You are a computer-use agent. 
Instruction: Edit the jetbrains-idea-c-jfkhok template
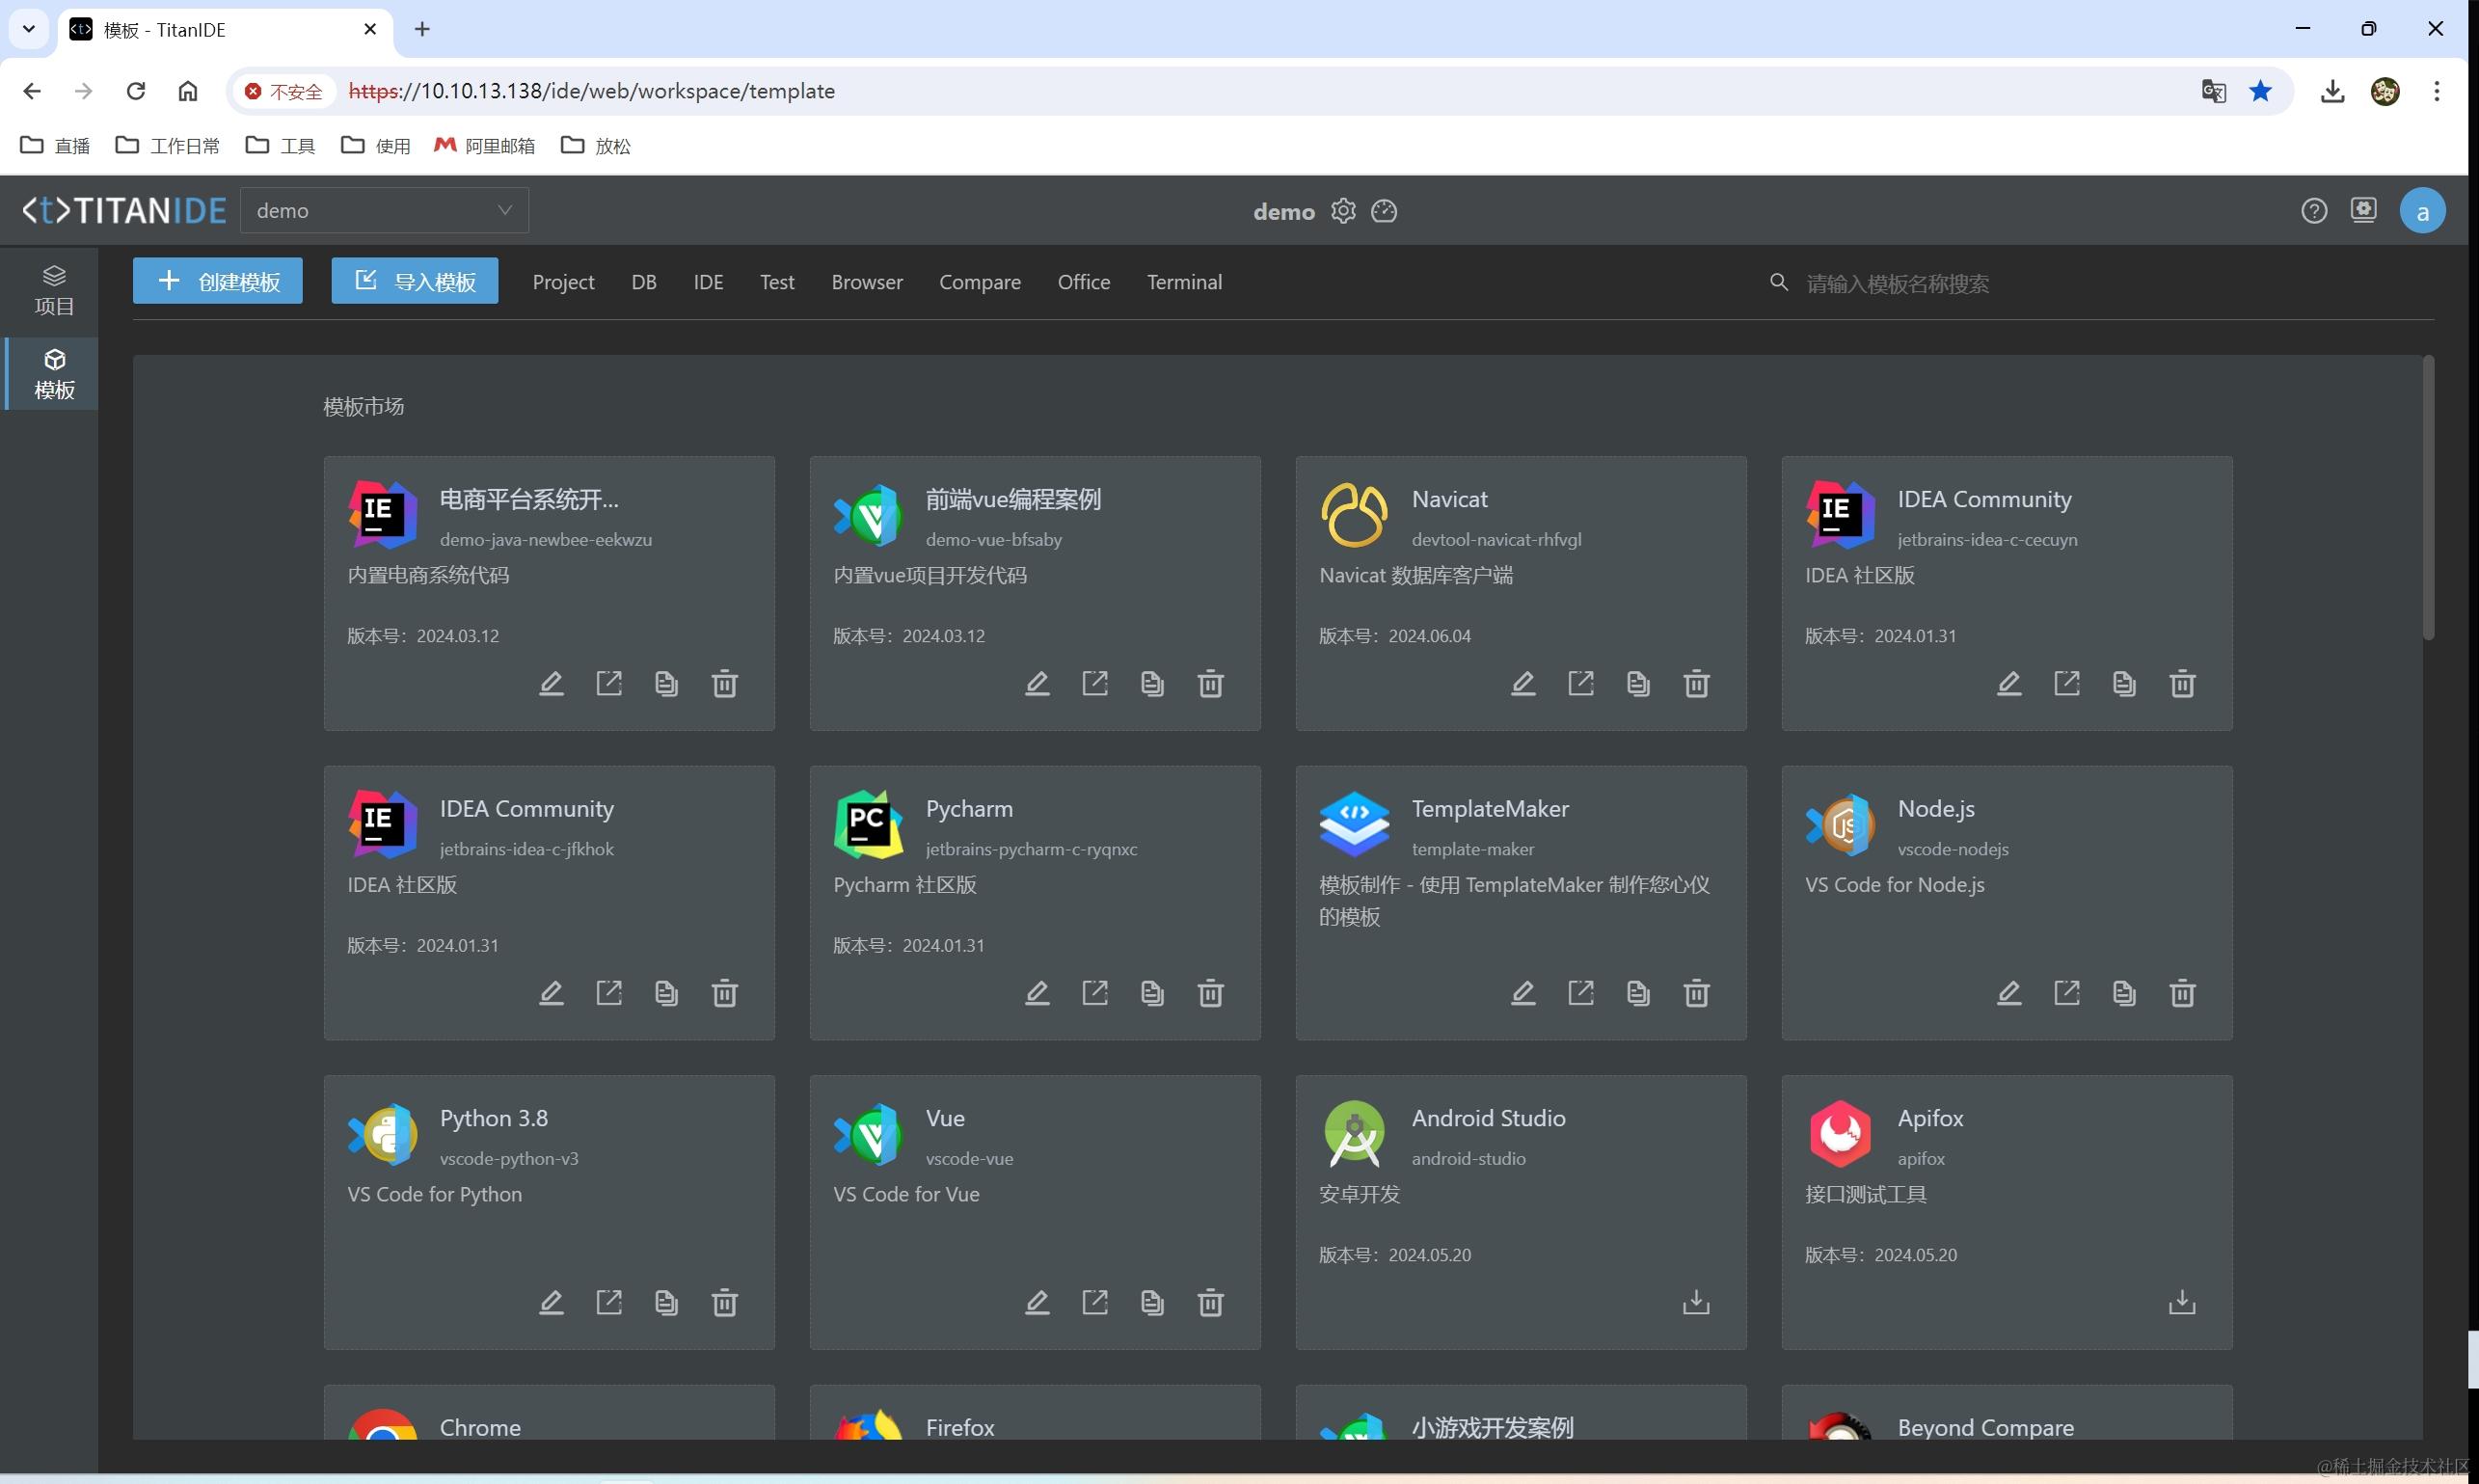[551, 993]
